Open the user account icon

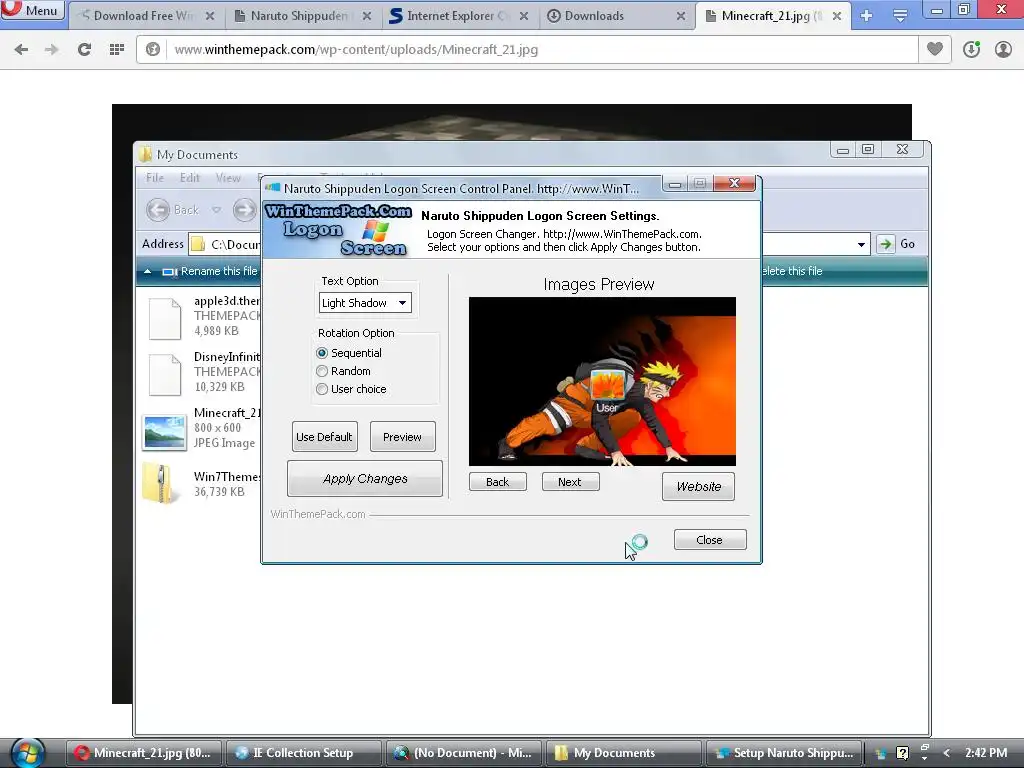click(x=1003, y=49)
